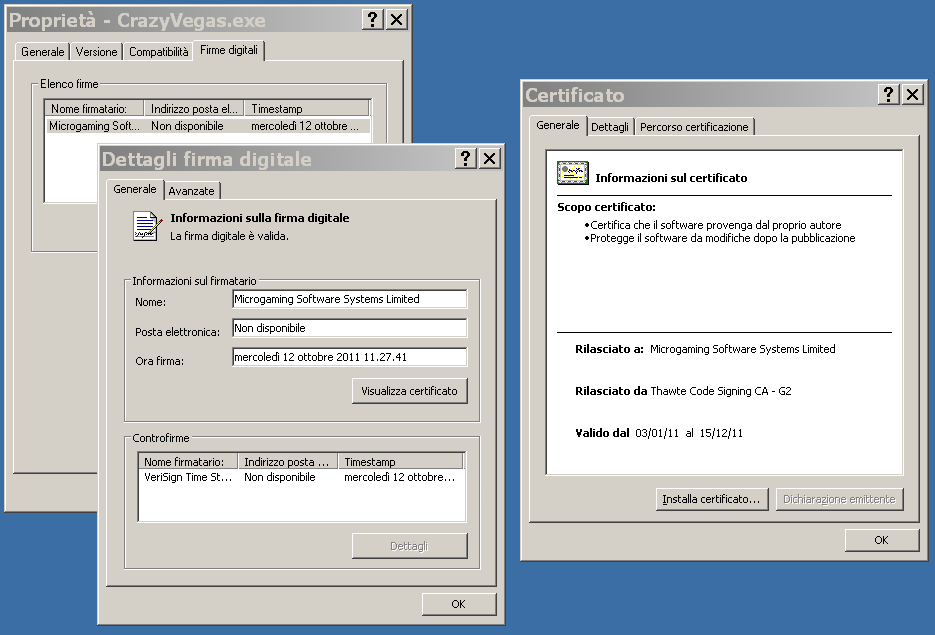Click Timestamp column header in Elenco firme

[307, 109]
